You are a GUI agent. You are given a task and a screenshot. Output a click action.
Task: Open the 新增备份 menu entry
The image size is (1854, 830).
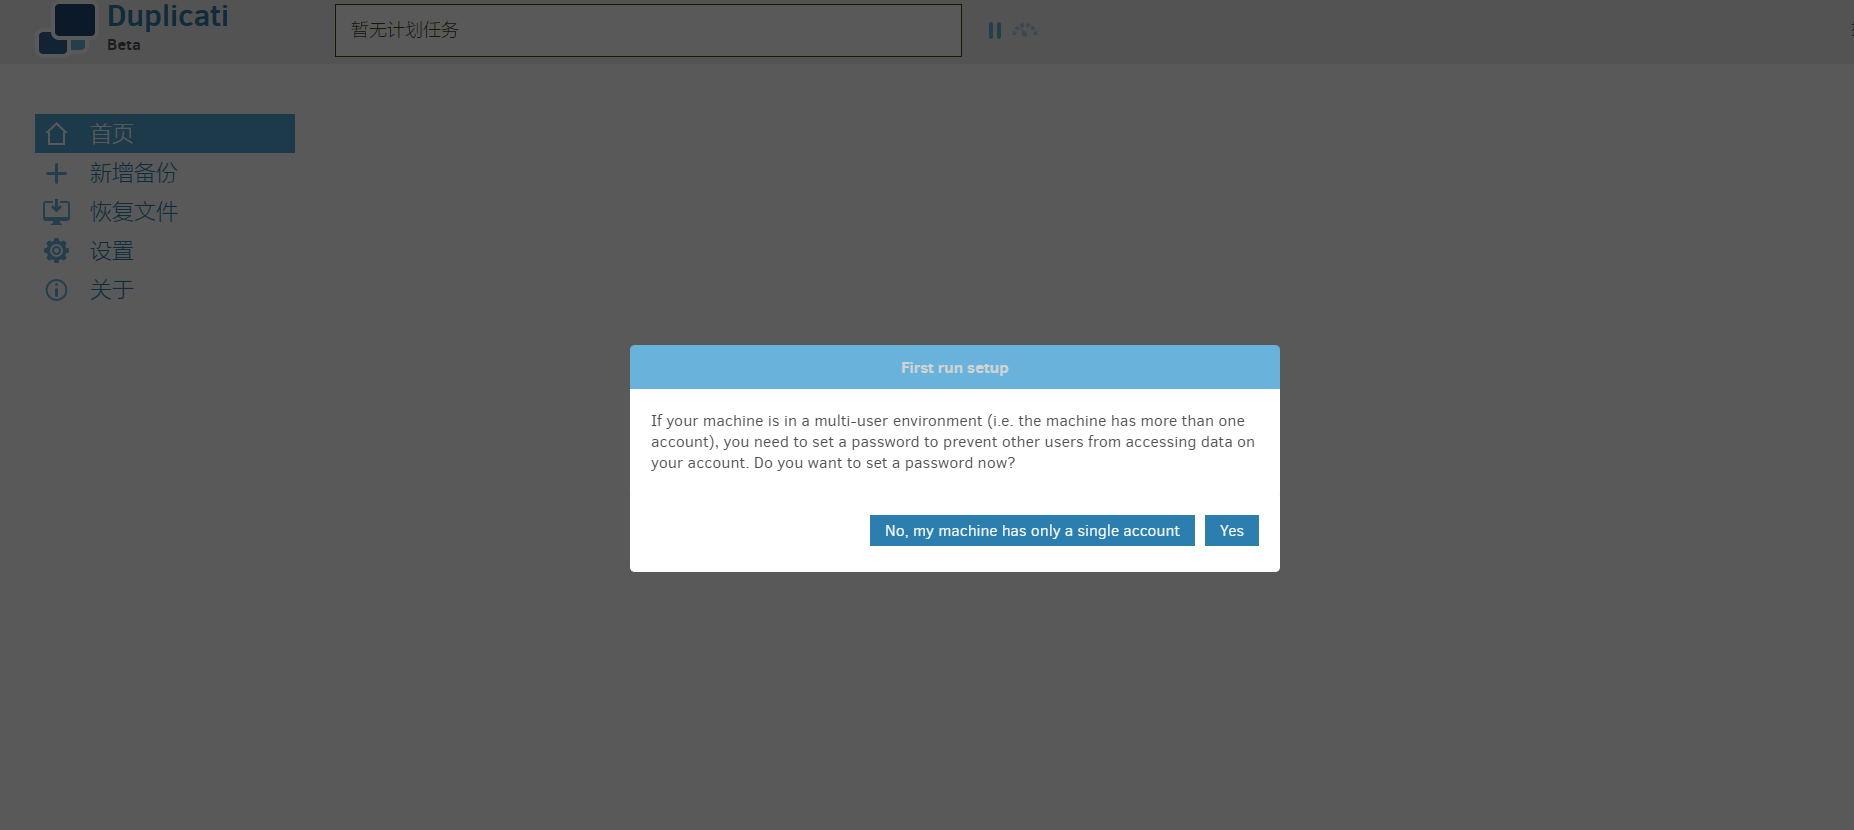(x=133, y=173)
